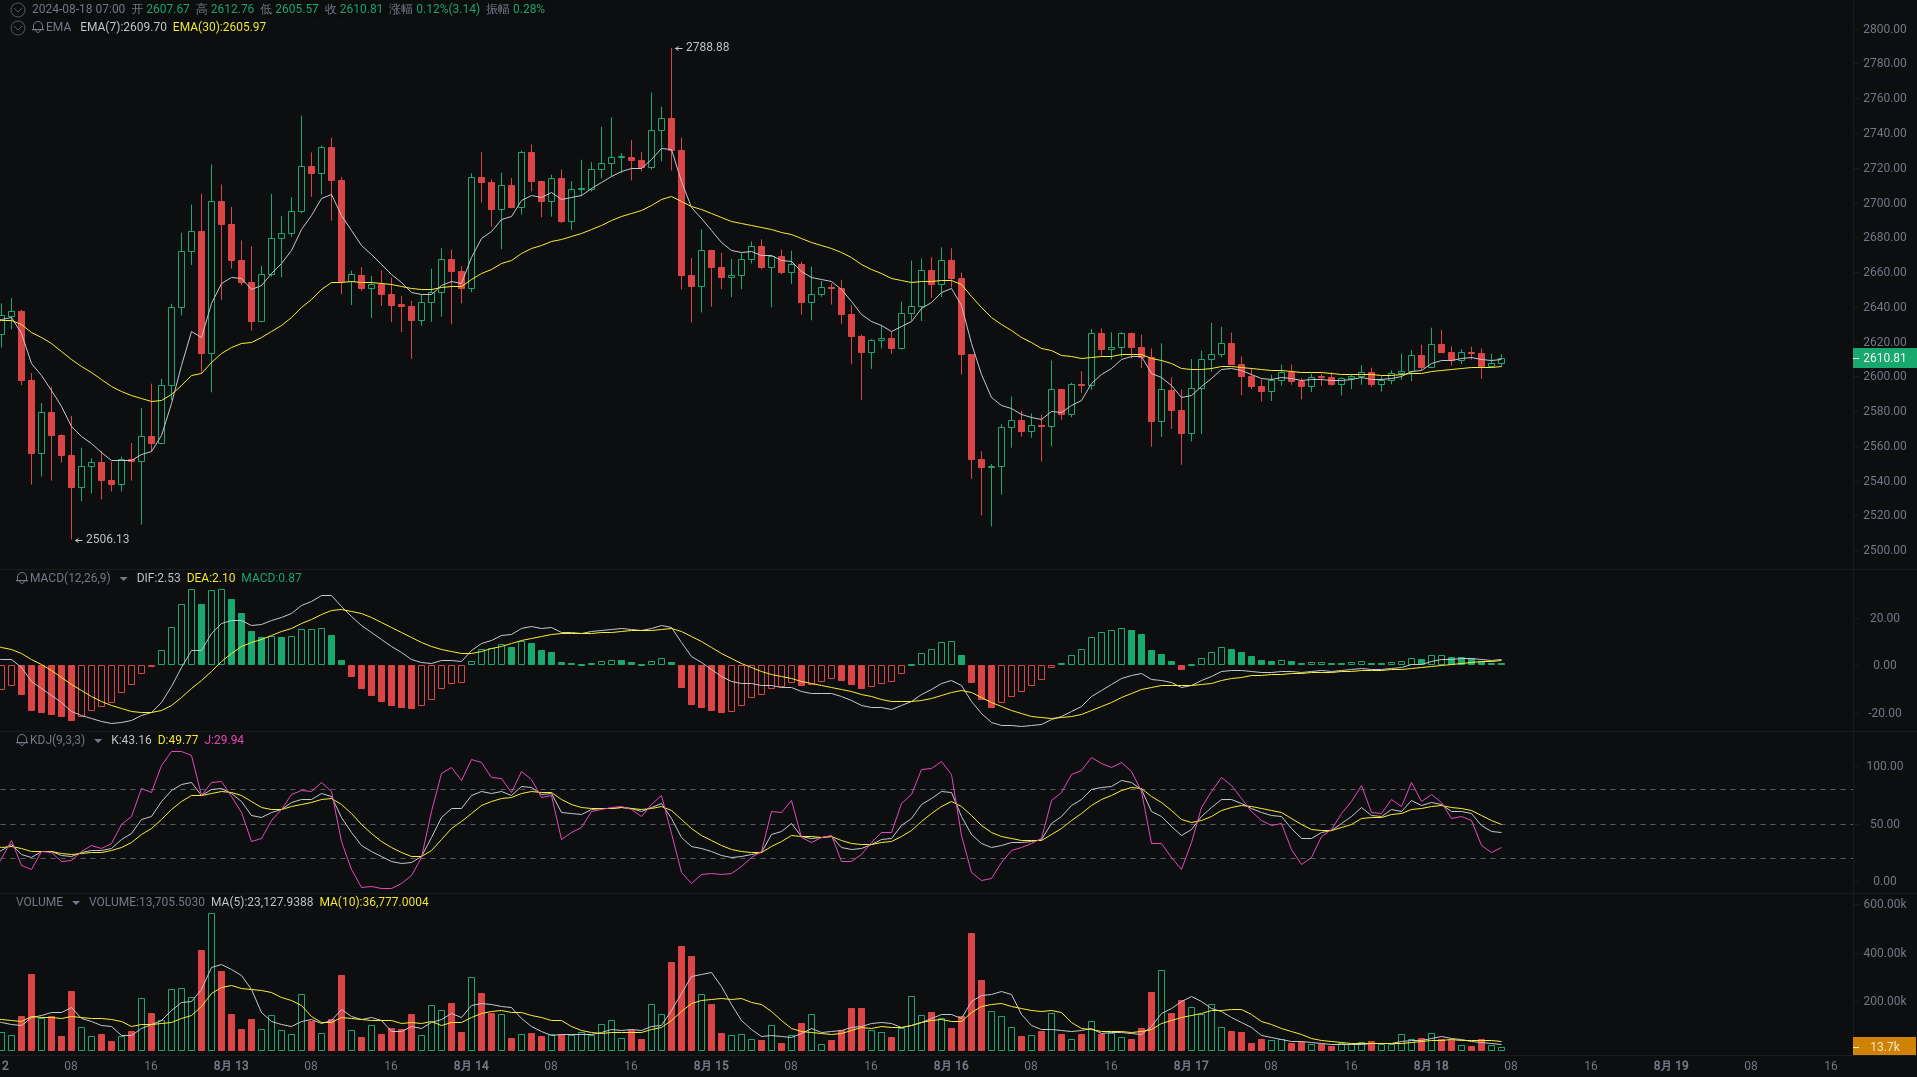The width and height of the screenshot is (1917, 1077).
Task: Click the MACD(12,26,9) indicator name
Action: 70,578
